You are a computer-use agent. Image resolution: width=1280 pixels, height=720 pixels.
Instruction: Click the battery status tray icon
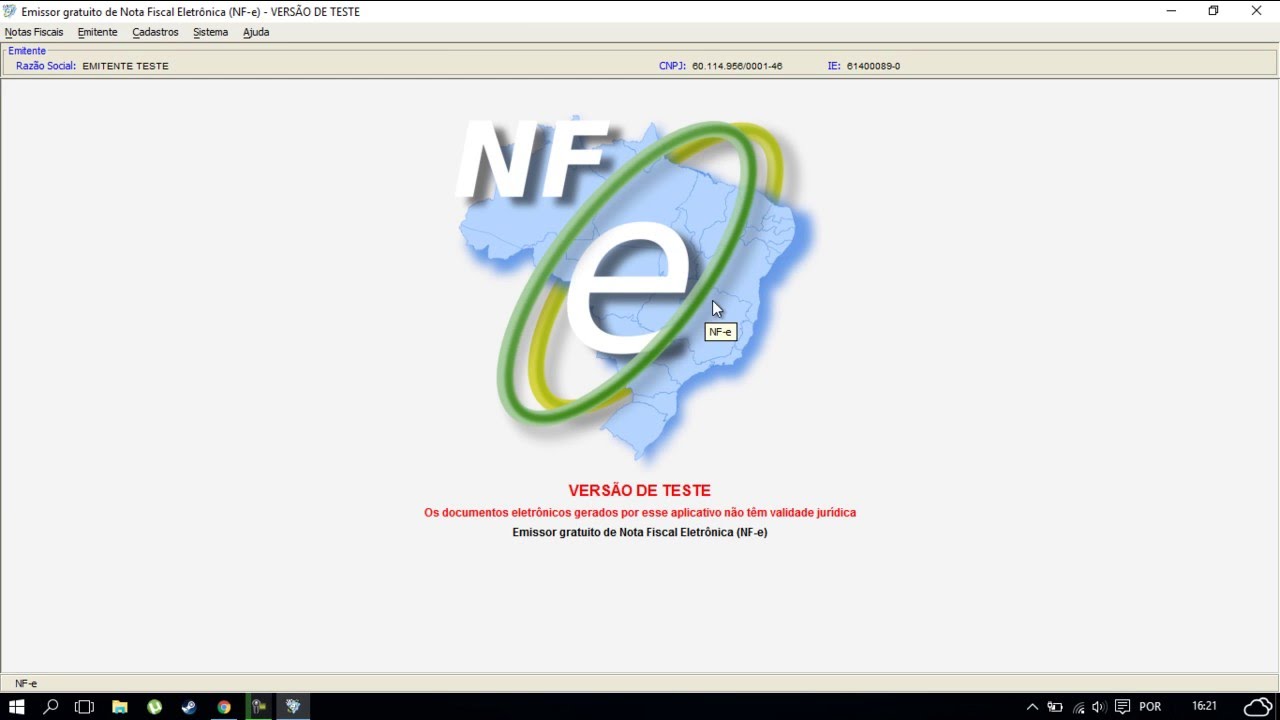click(x=1055, y=707)
